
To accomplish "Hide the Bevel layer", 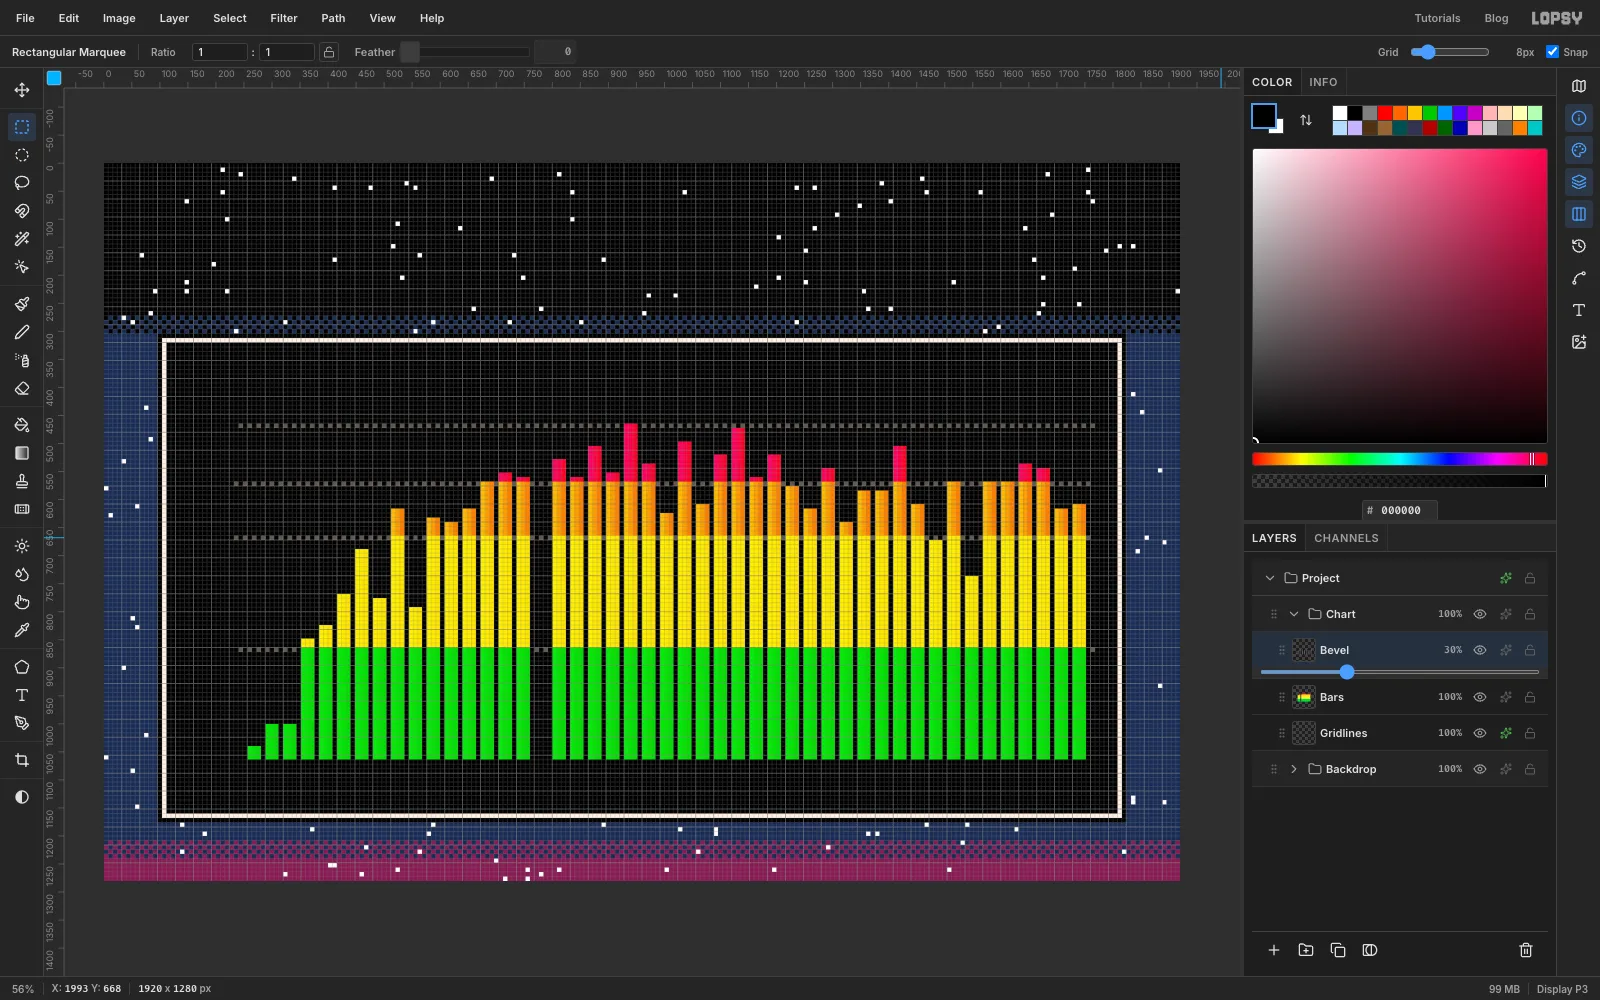I will (1480, 650).
